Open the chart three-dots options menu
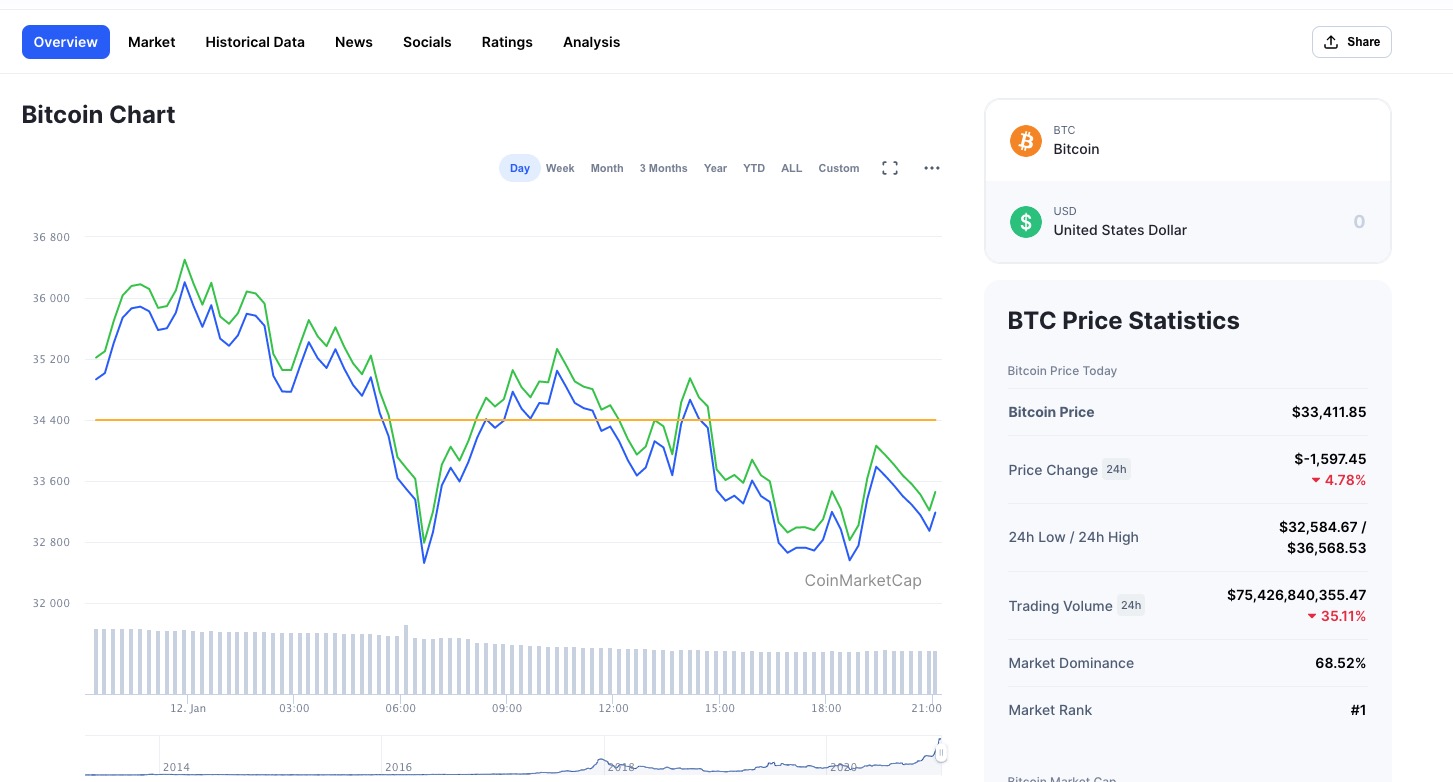 (932, 168)
